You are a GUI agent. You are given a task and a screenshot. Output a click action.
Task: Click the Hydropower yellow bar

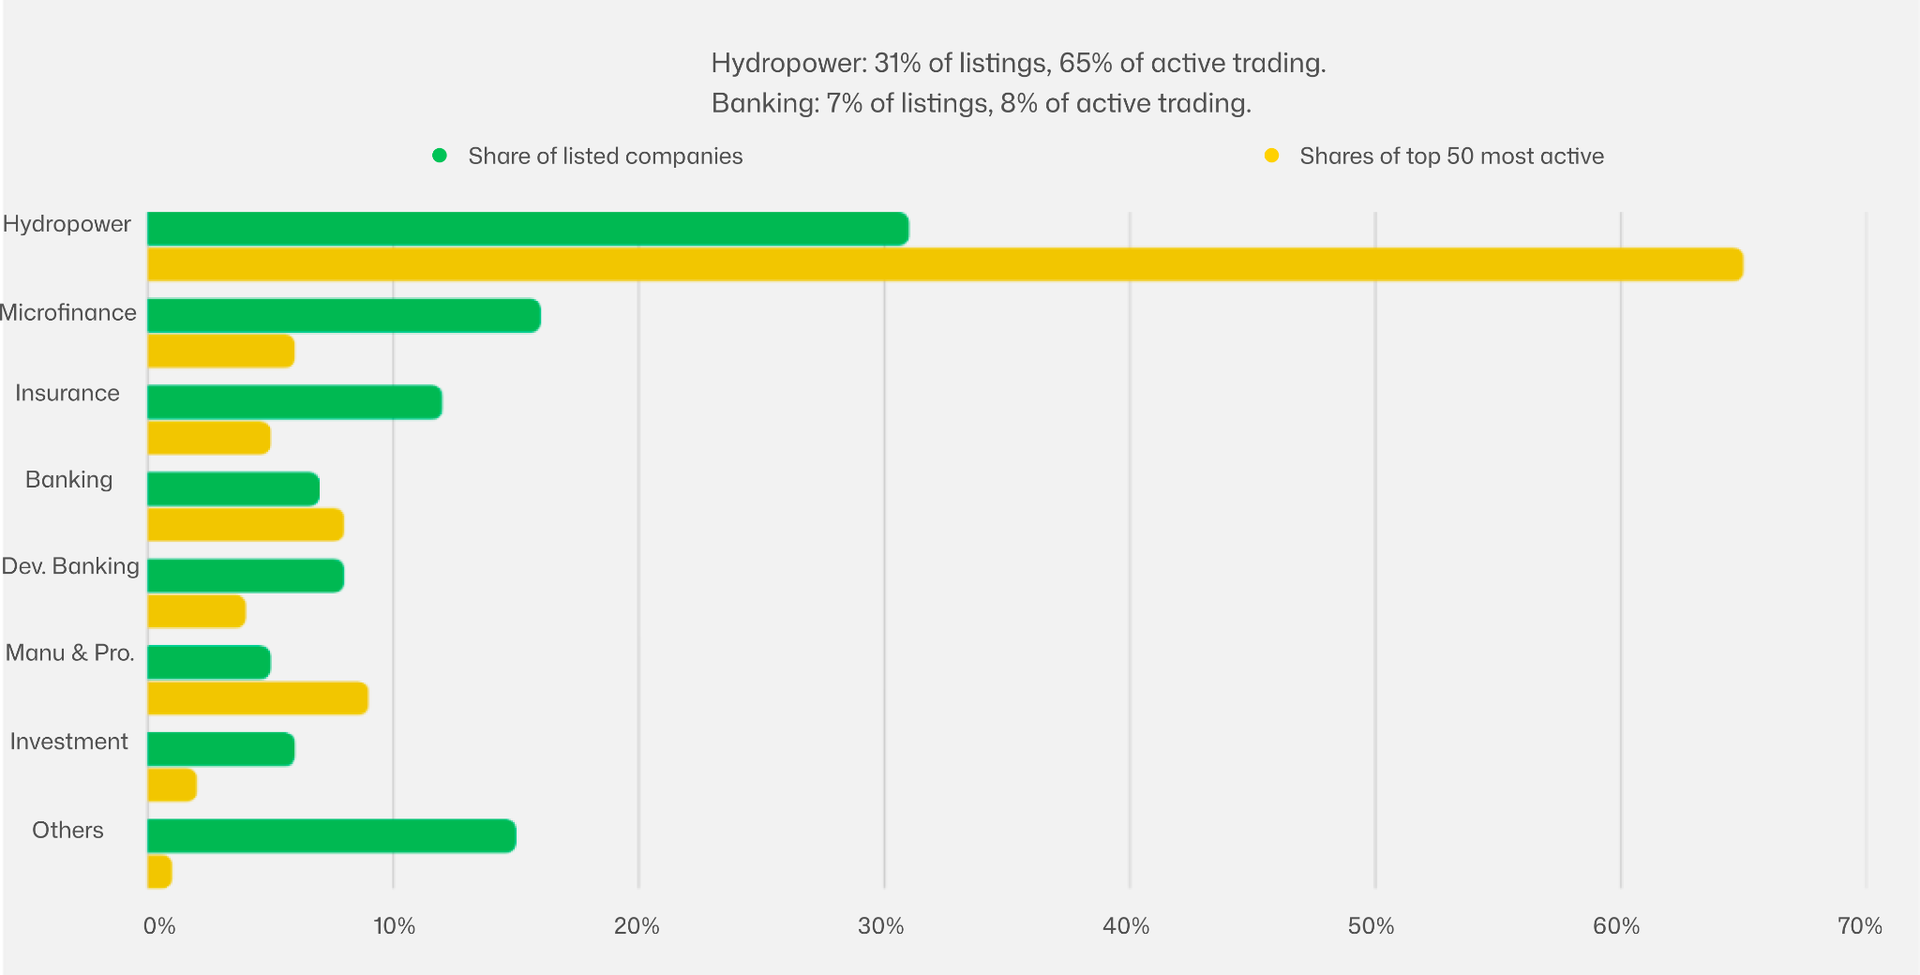[944, 265]
